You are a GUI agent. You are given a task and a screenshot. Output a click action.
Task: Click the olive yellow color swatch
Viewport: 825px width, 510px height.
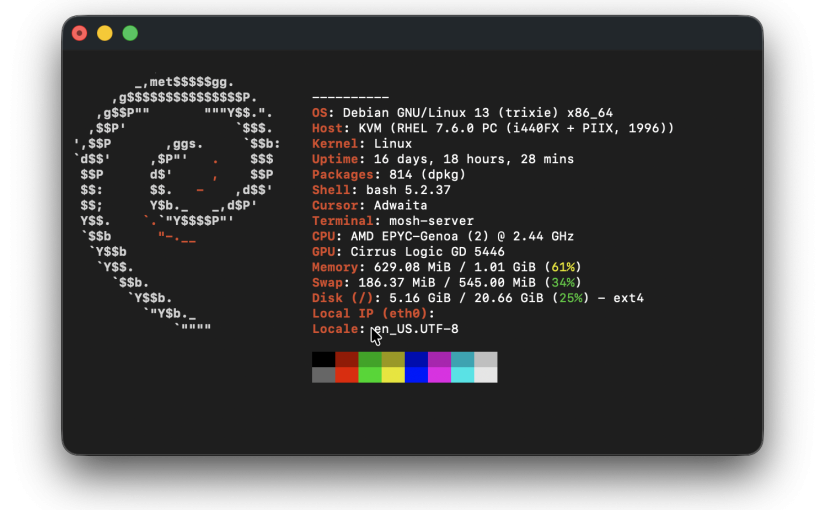tap(393, 359)
